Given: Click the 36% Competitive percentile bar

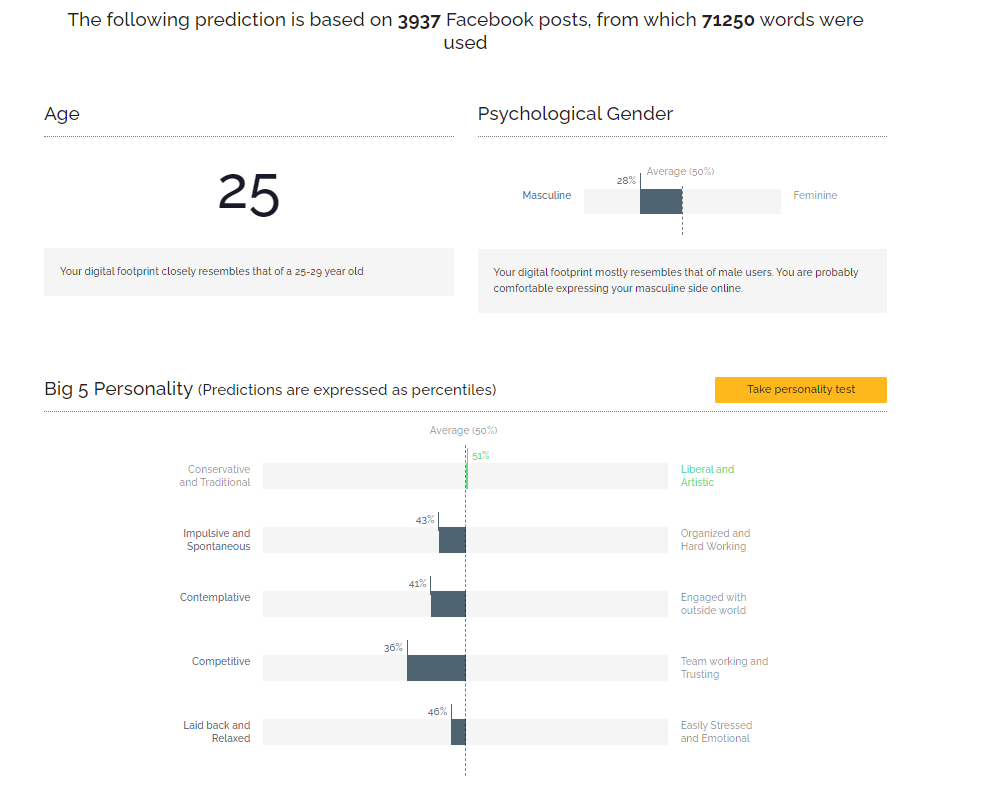Looking at the screenshot, I should tap(436, 668).
